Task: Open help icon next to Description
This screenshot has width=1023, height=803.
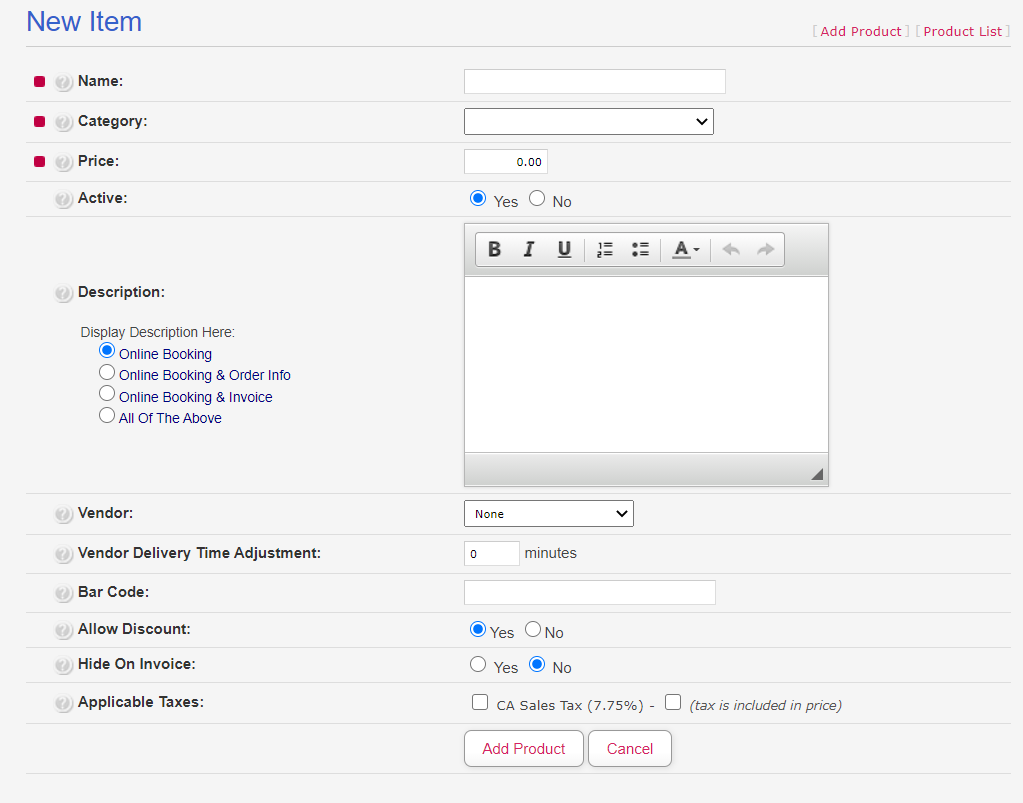Action: coord(63,293)
